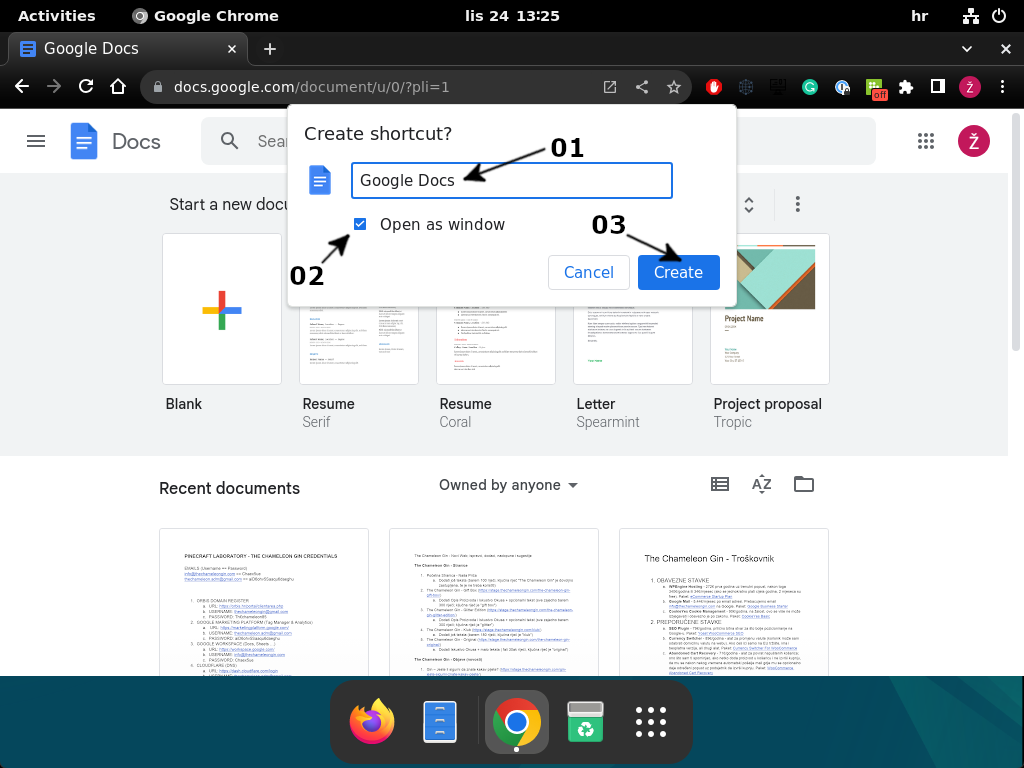
Task: Open The Chameleon Gin - Troškovnik document
Action: [x=724, y=602]
